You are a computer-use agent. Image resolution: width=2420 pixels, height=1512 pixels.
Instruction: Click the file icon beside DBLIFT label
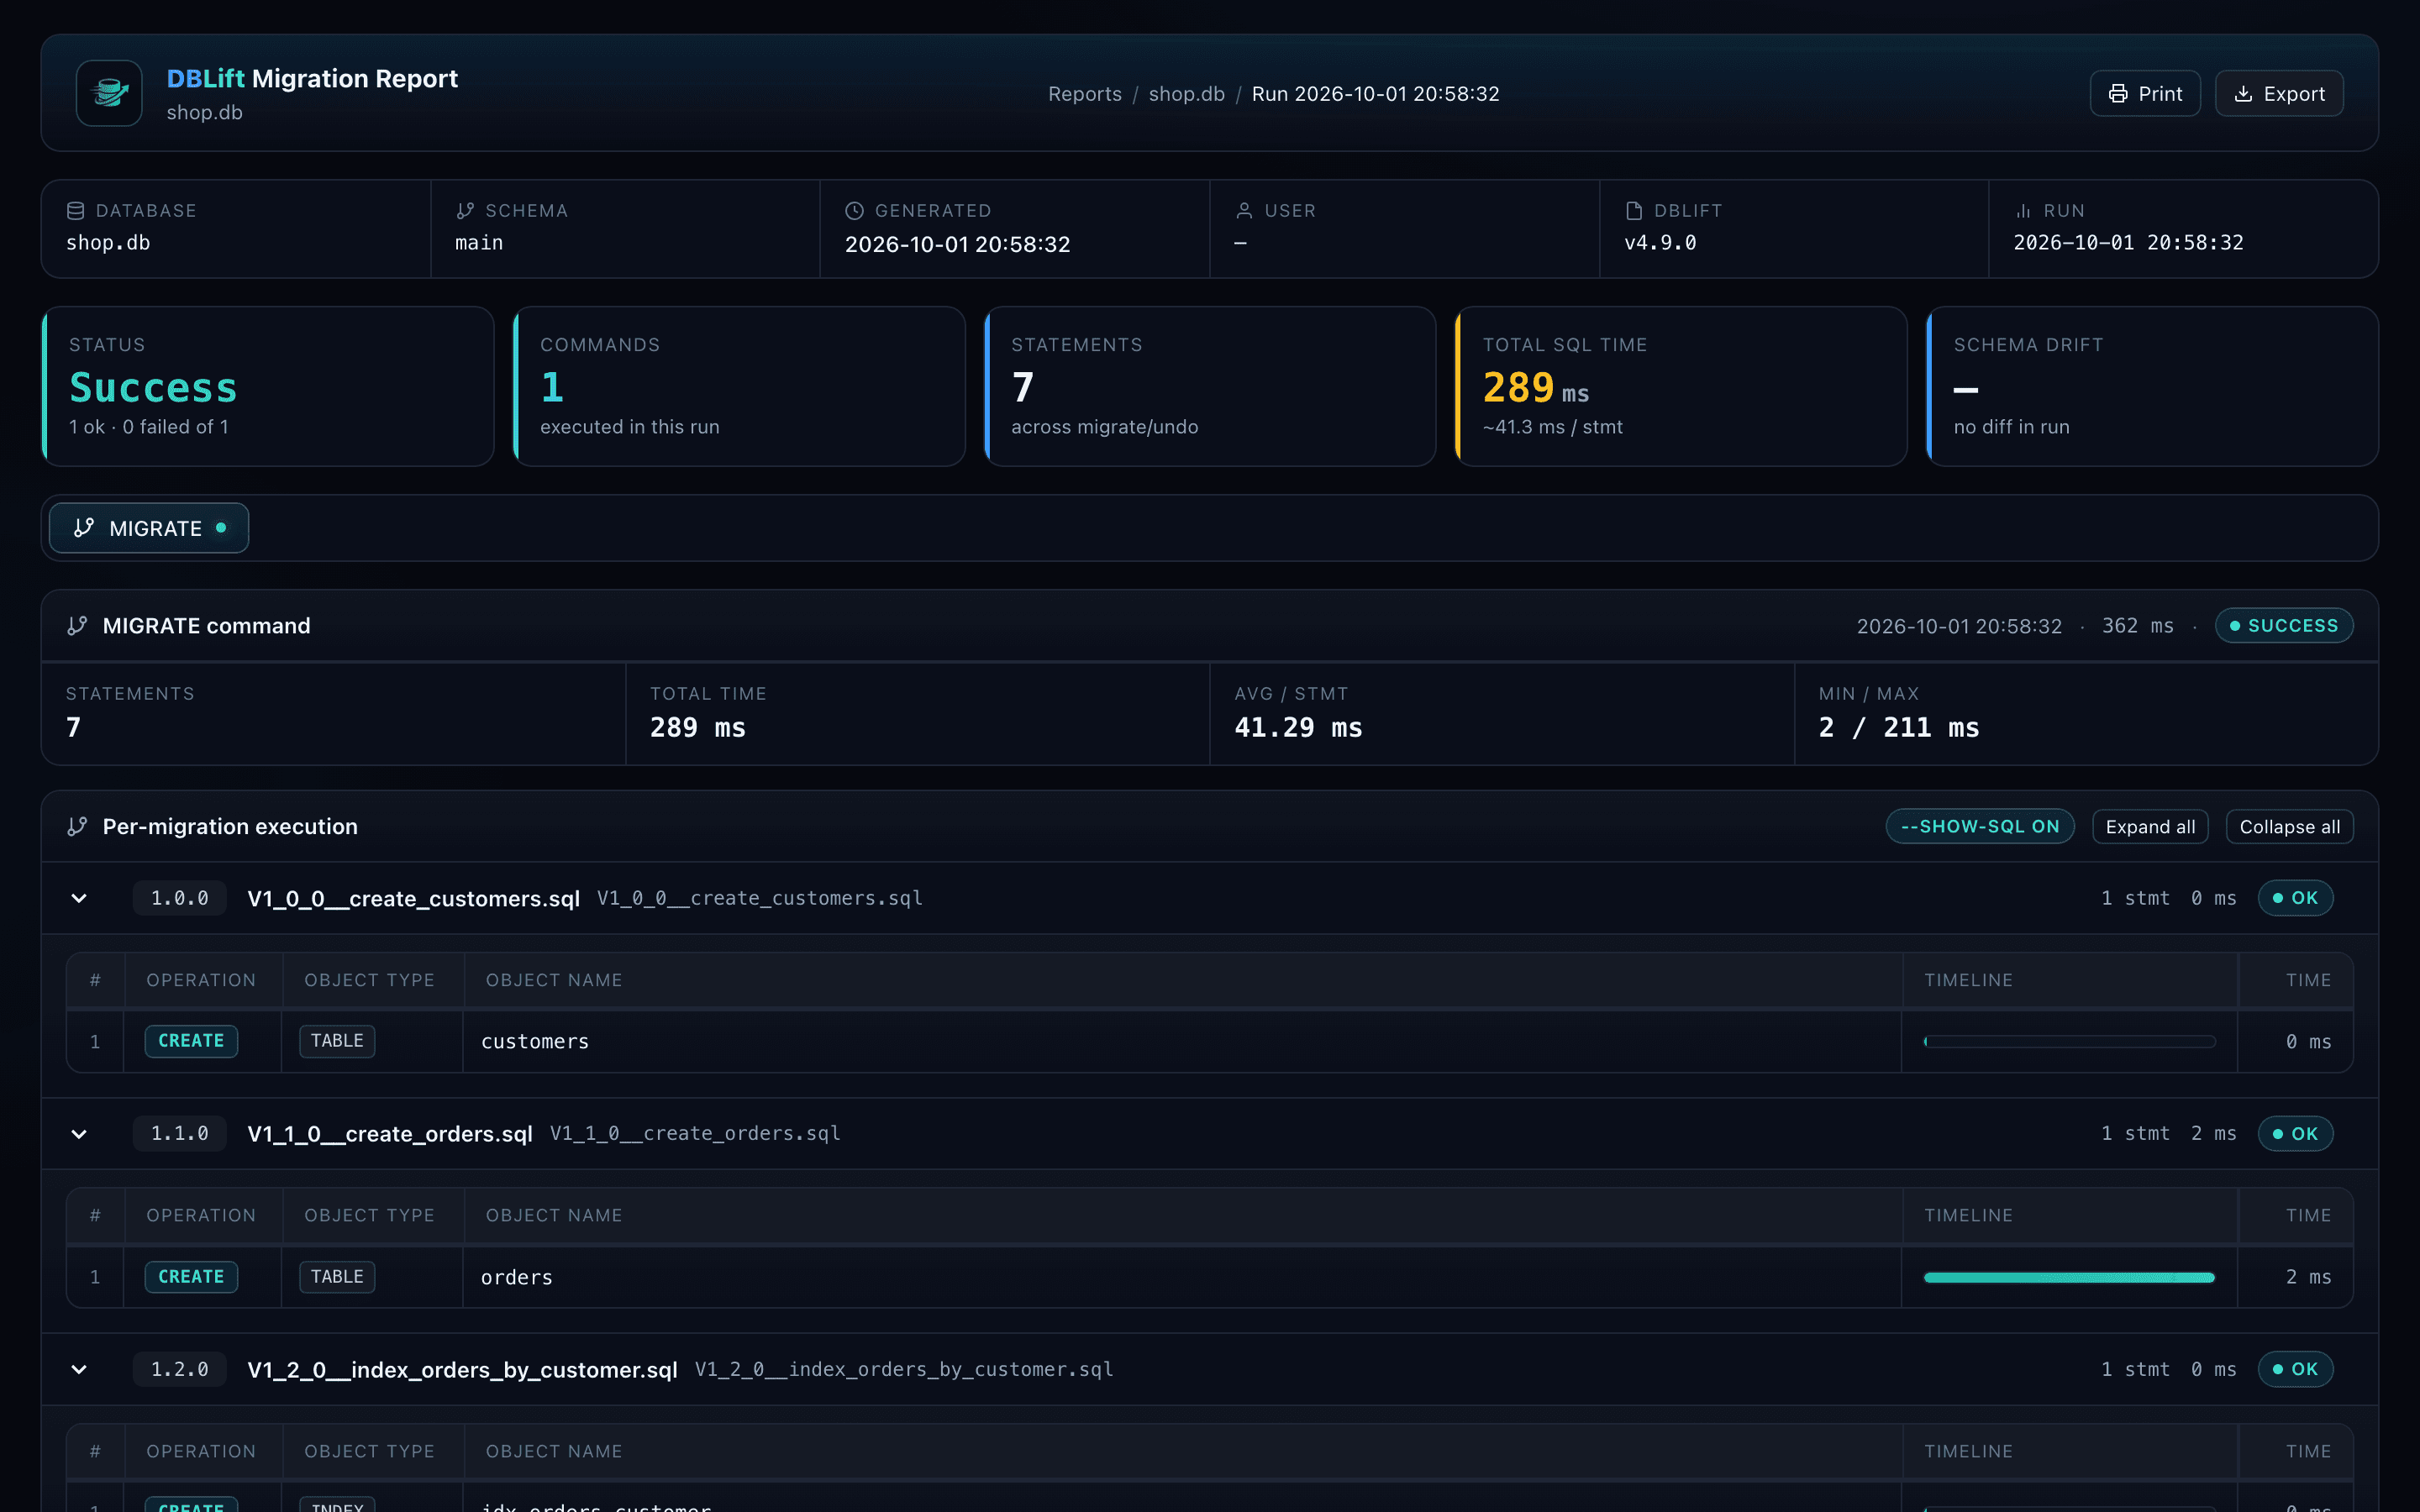[x=1634, y=211]
